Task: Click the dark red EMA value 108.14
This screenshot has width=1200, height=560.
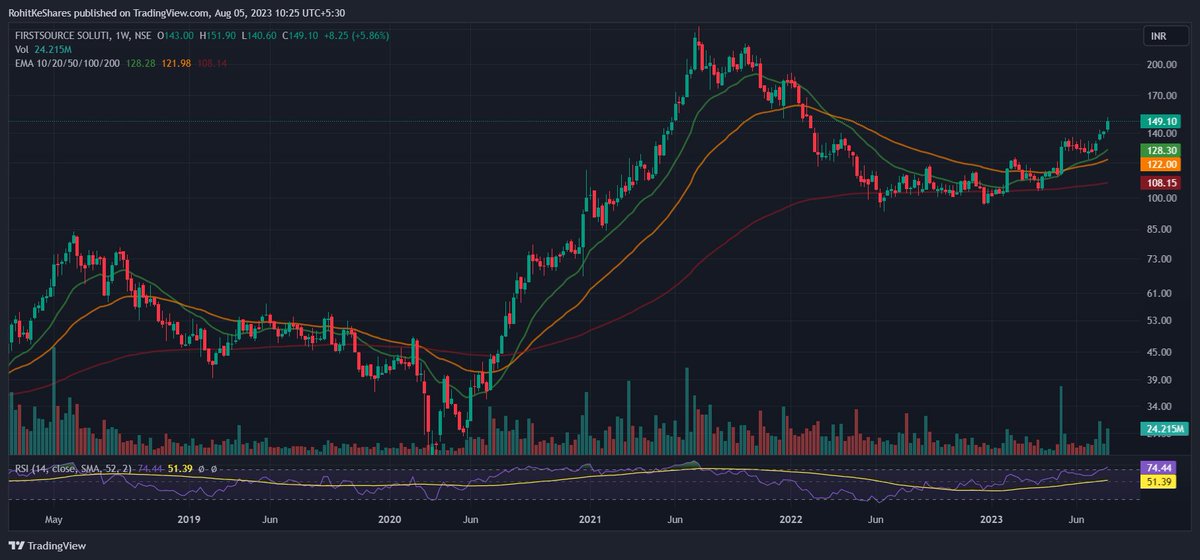Action: point(214,61)
